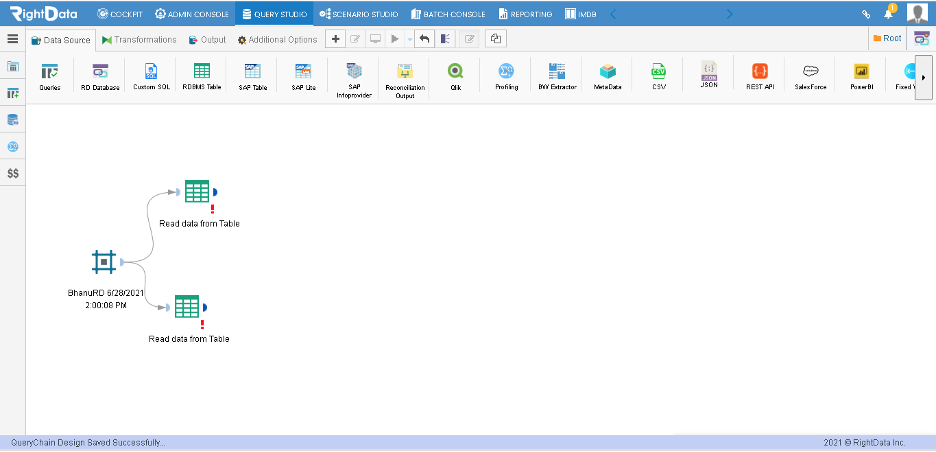Open the Transformations tab
This screenshot has height=452, width=936.
pyautogui.click(x=139, y=39)
